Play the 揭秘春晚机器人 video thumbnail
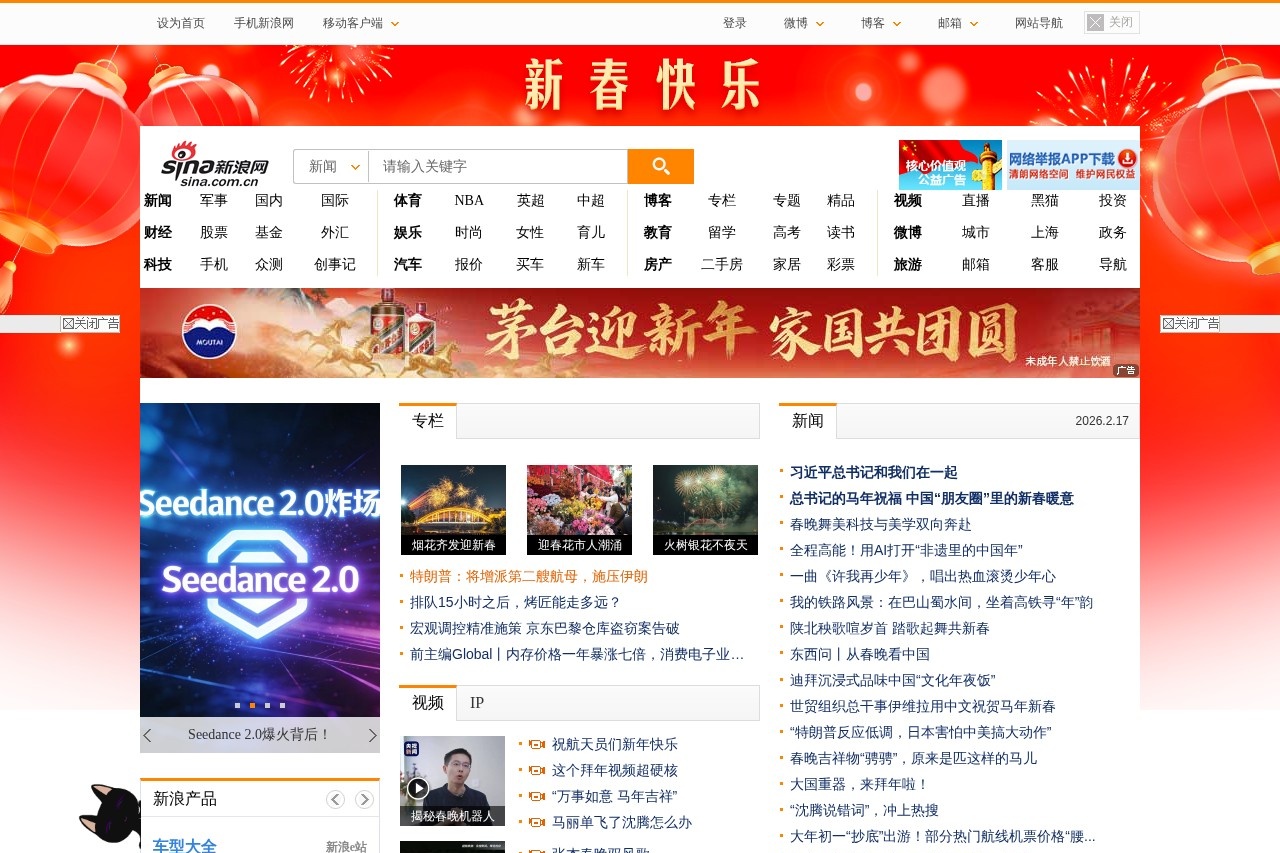This screenshot has width=1280, height=853. point(452,781)
